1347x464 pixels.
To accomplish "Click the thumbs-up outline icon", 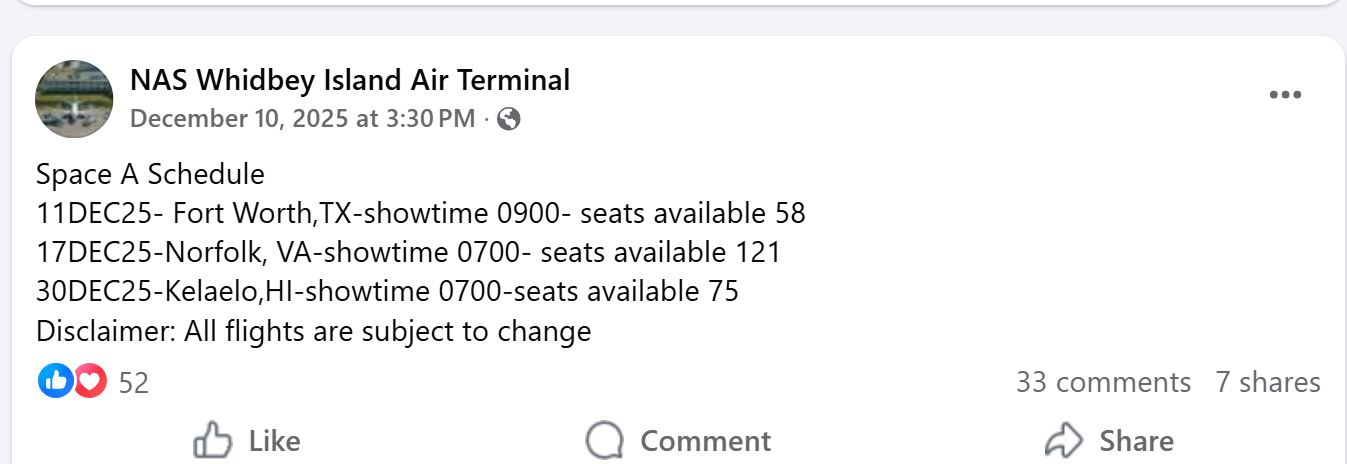I will pos(212,441).
